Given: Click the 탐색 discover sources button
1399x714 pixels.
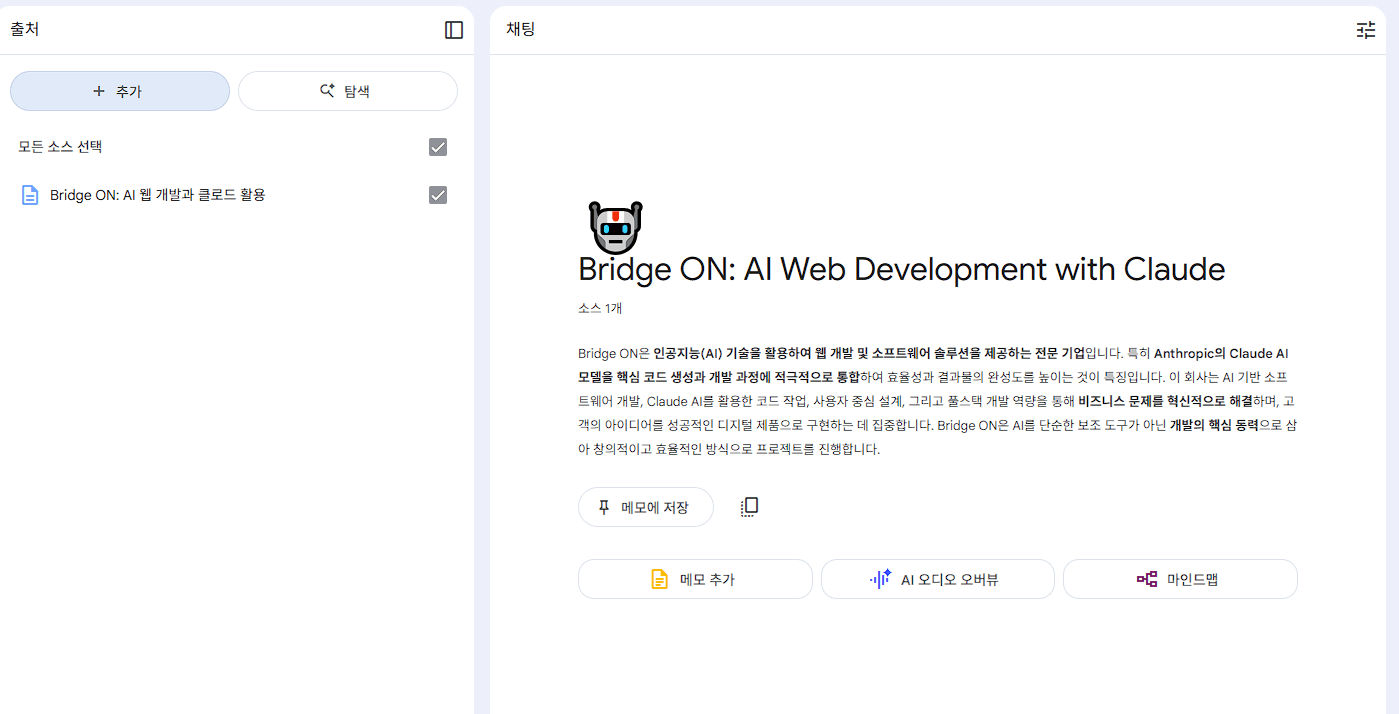Looking at the screenshot, I should [x=347, y=91].
